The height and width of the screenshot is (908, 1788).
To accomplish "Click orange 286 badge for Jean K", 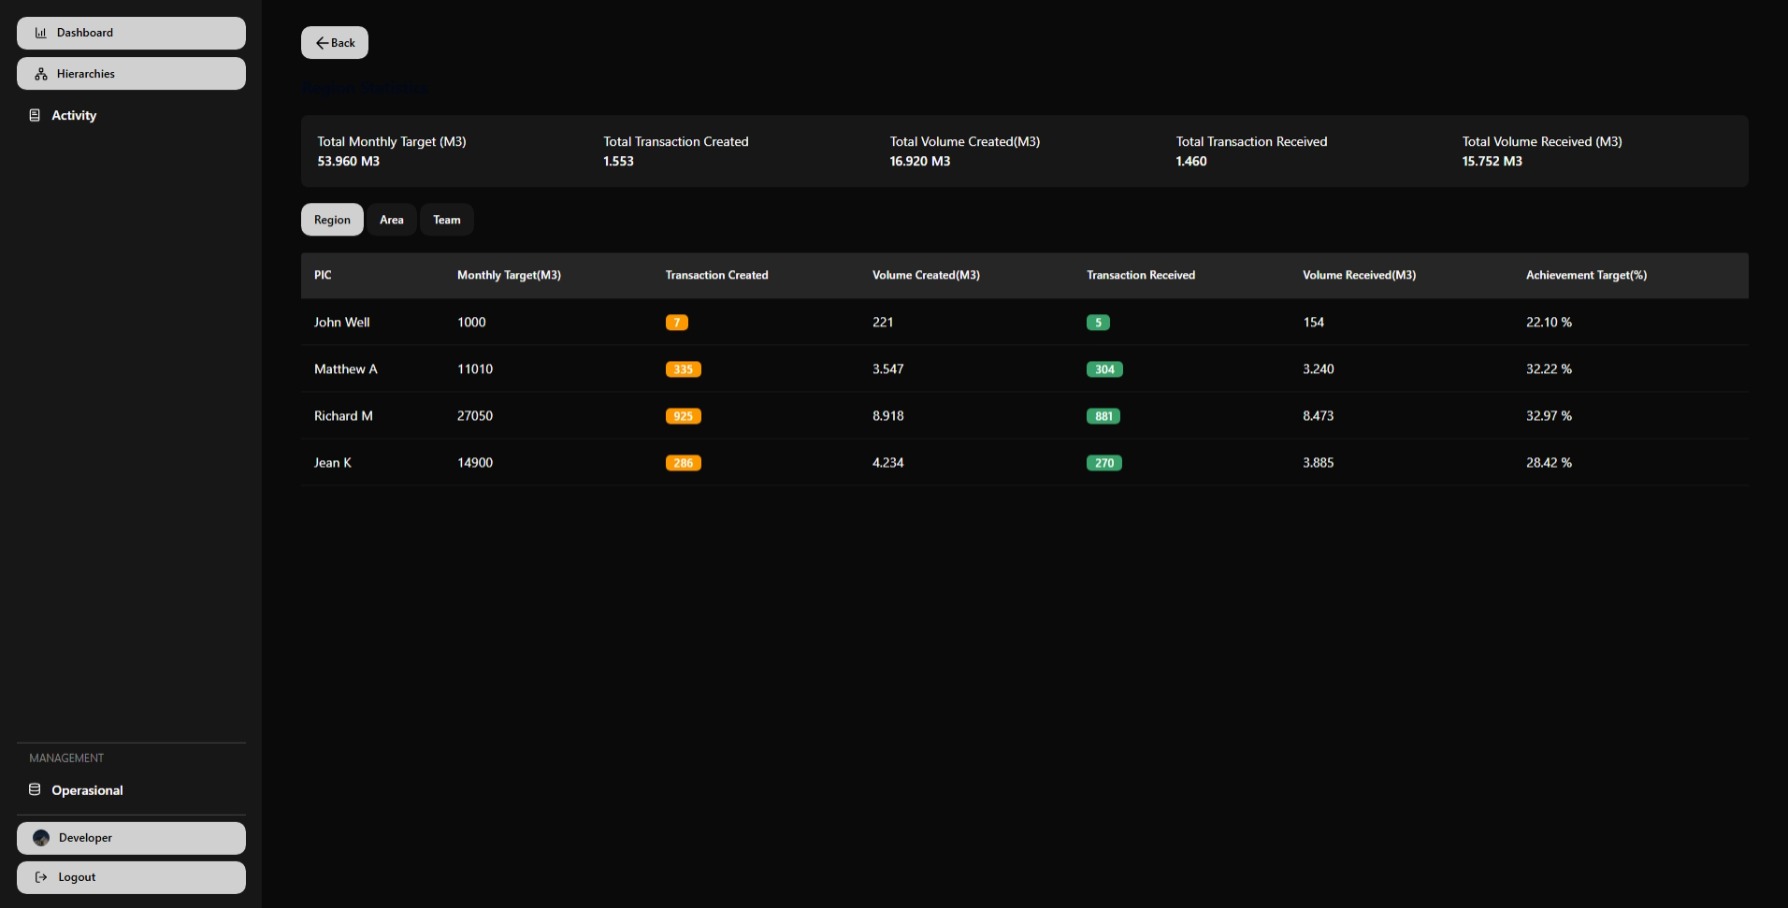I will [x=683, y=463].
